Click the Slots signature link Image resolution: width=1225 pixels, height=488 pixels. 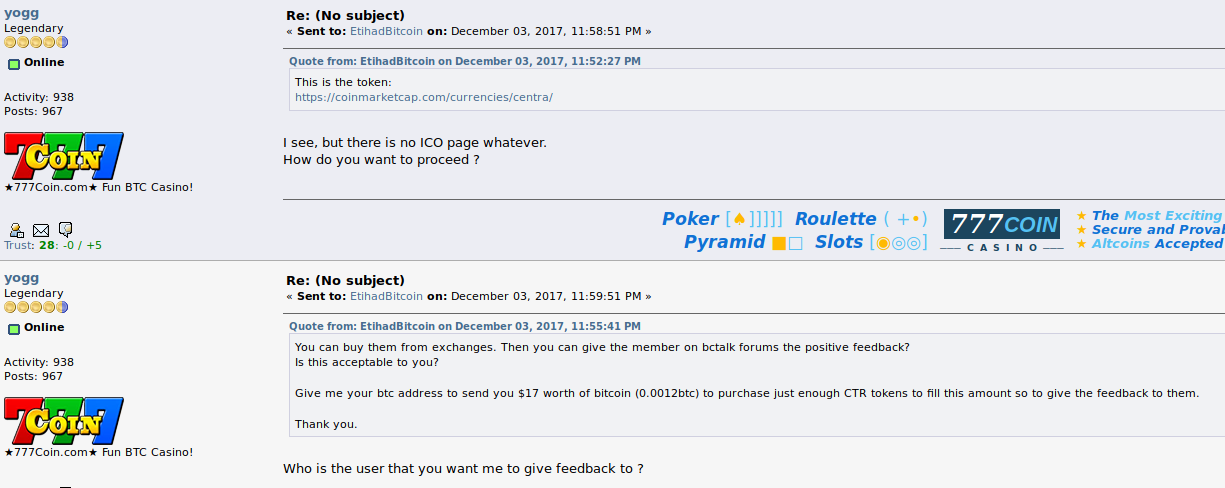838,242
